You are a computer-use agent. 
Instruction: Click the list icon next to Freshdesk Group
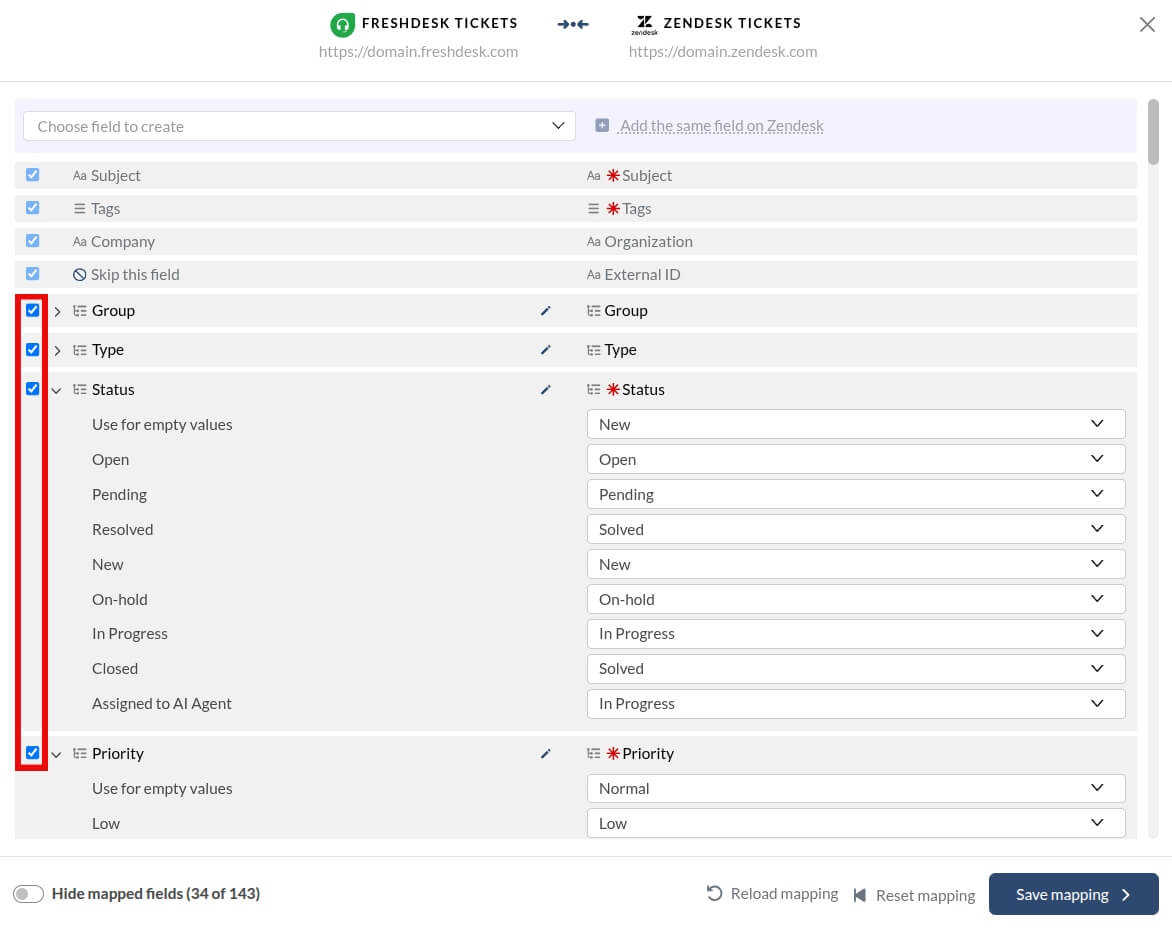pos(79,311)
